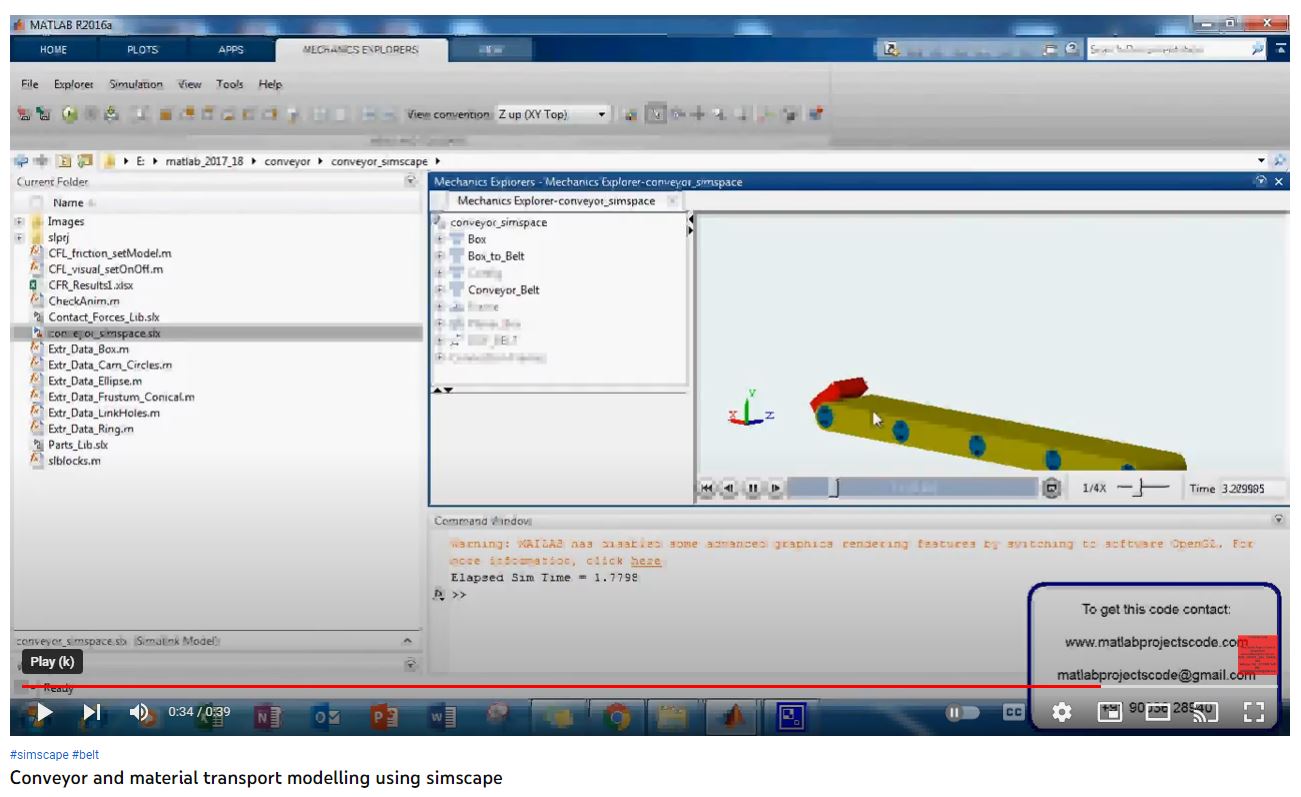Toggle closed captions CC button

point(1014,712)
